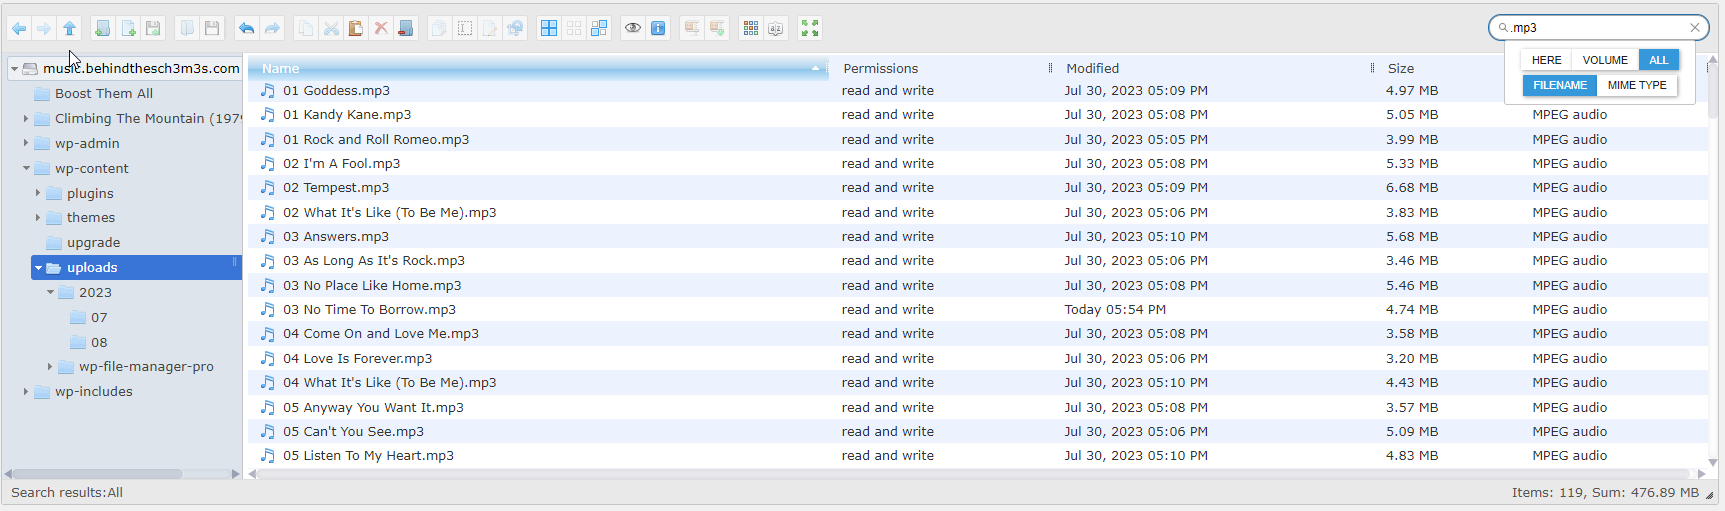Expand the wp-file-manager-pro folder arrow
The width and height of the screenshot is (1725, 511).
pos(50,367)
